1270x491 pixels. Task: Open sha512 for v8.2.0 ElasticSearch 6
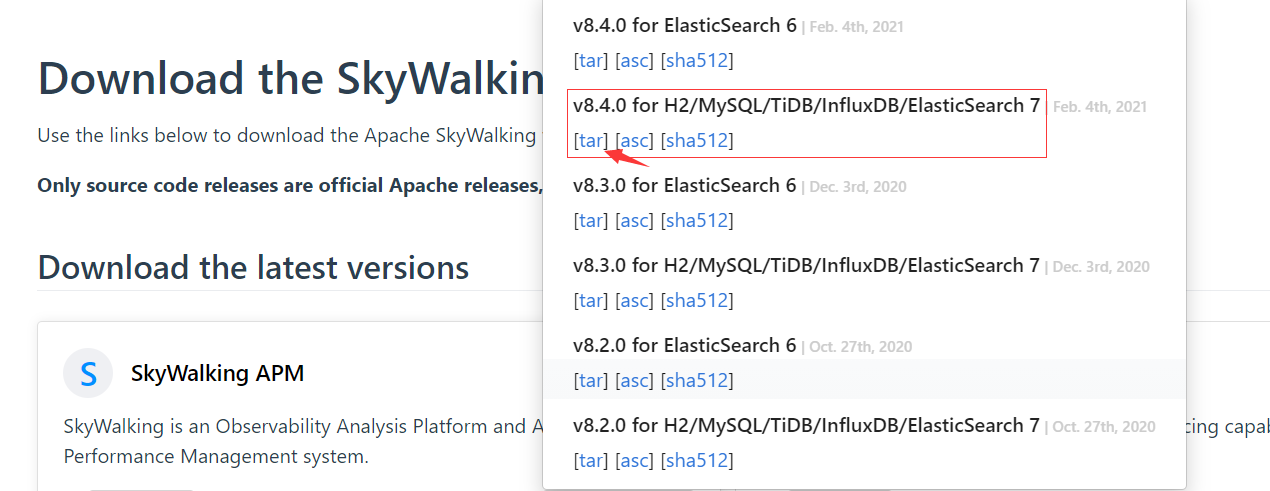click(x=697, y=380)
